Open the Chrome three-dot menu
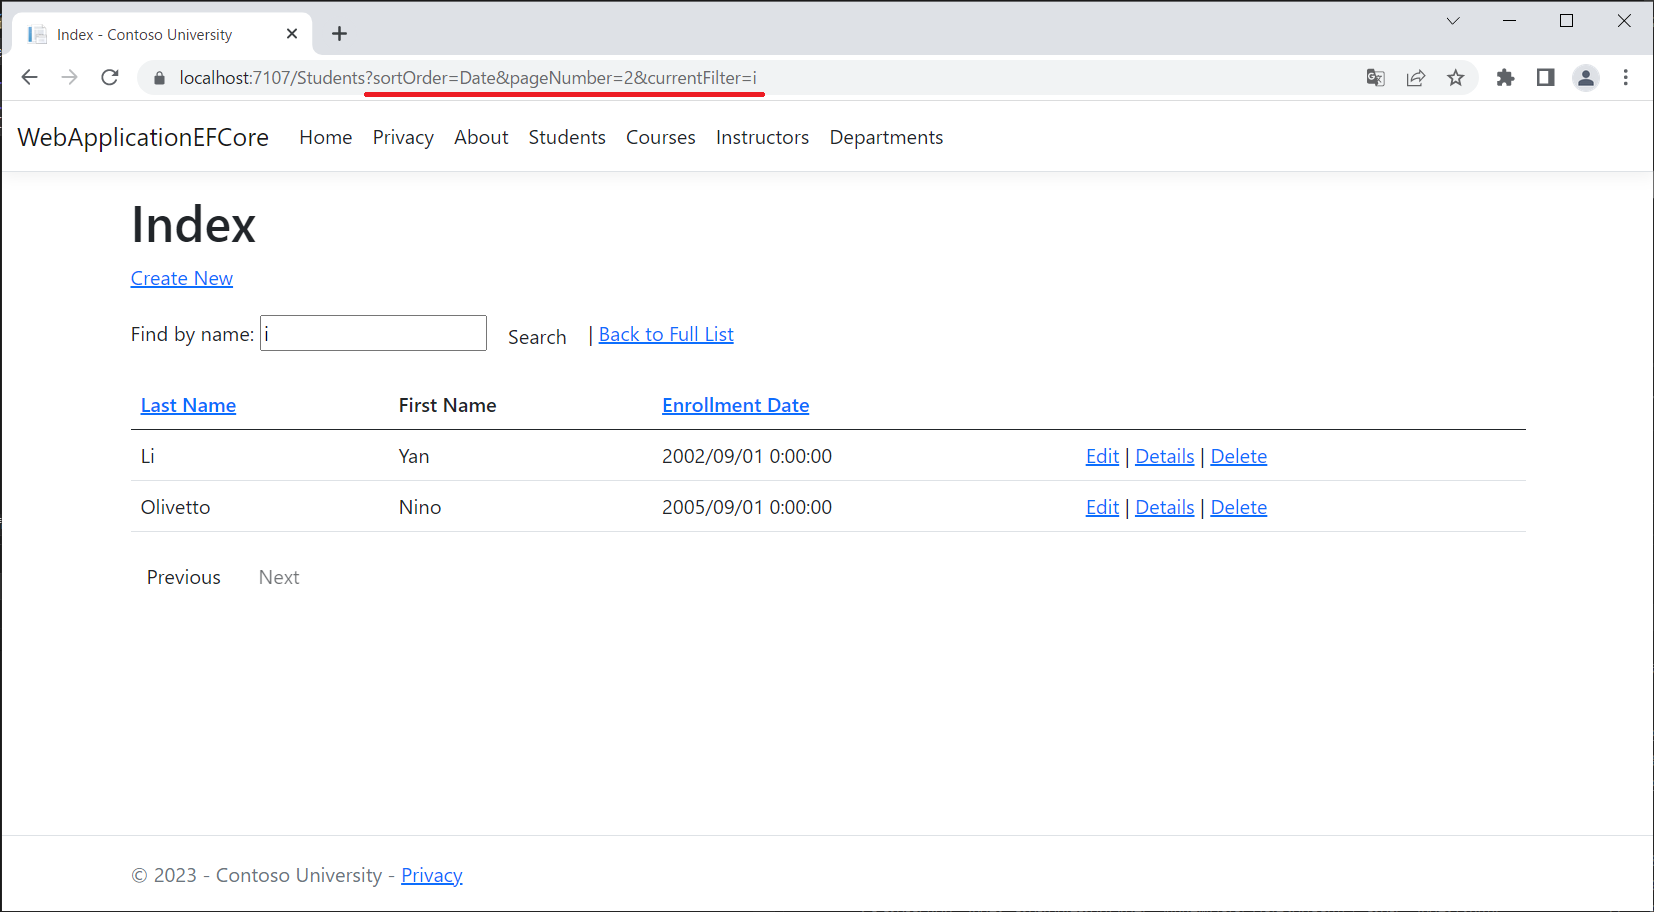Screen dimensions: 1654x912 click(1625, 78)
